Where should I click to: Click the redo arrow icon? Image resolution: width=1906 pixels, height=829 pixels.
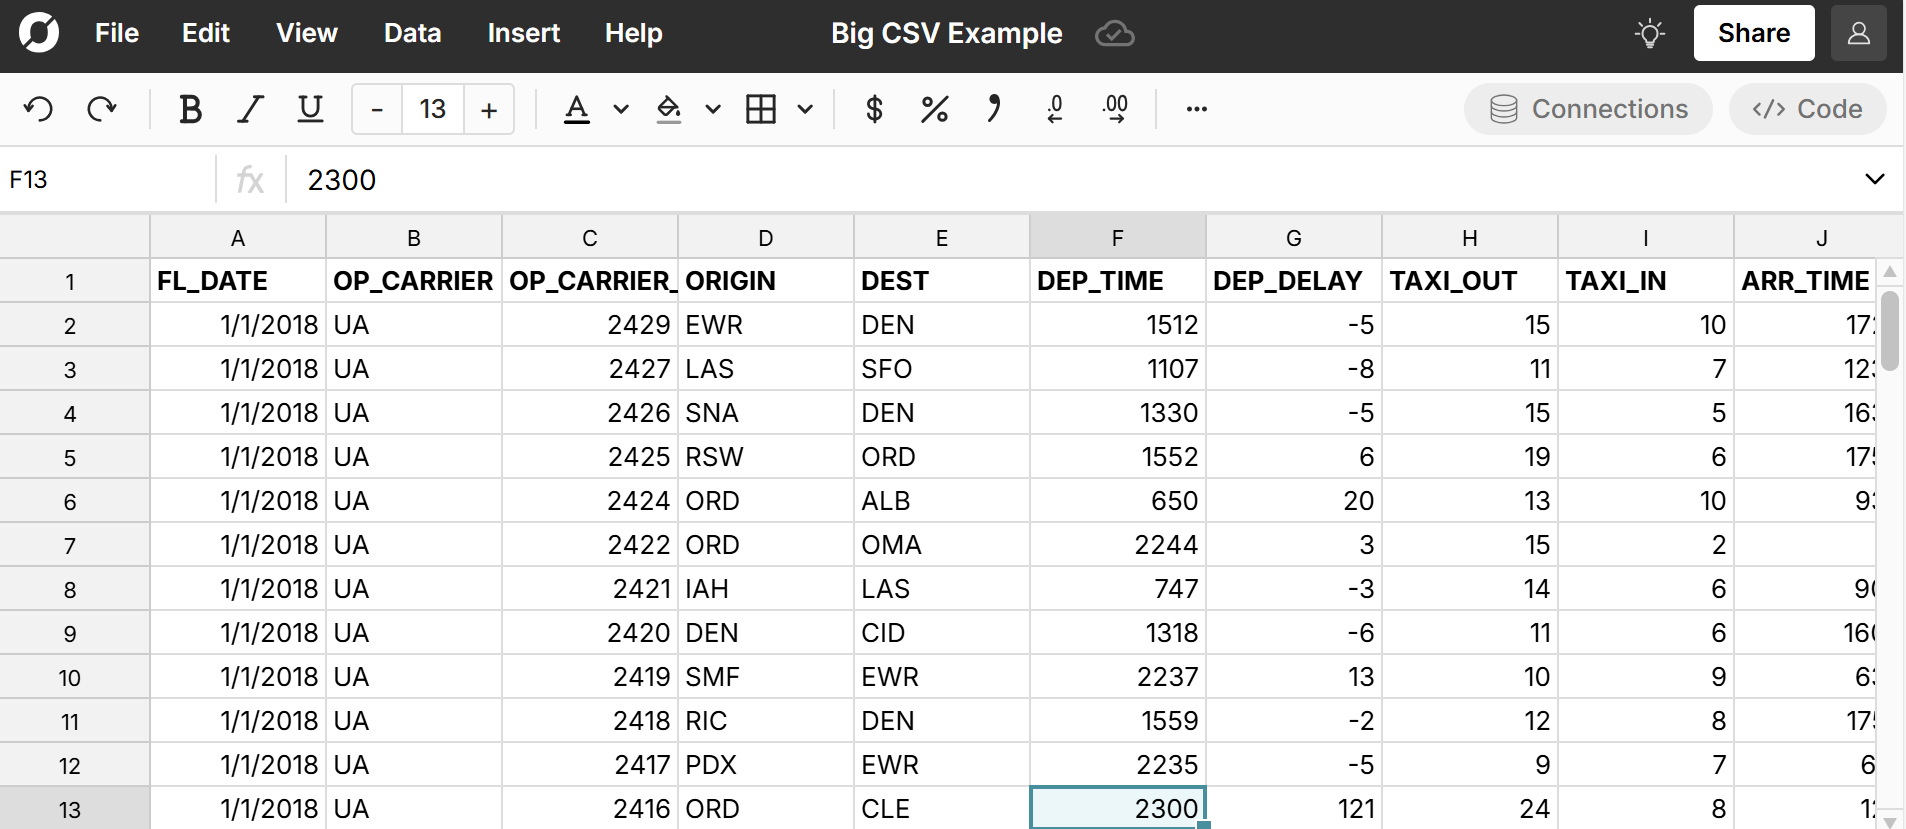pos(102,109)
